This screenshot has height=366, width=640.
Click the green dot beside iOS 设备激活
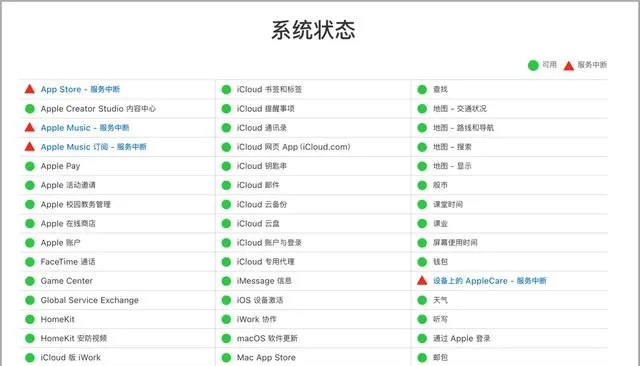tap(226, 300)
